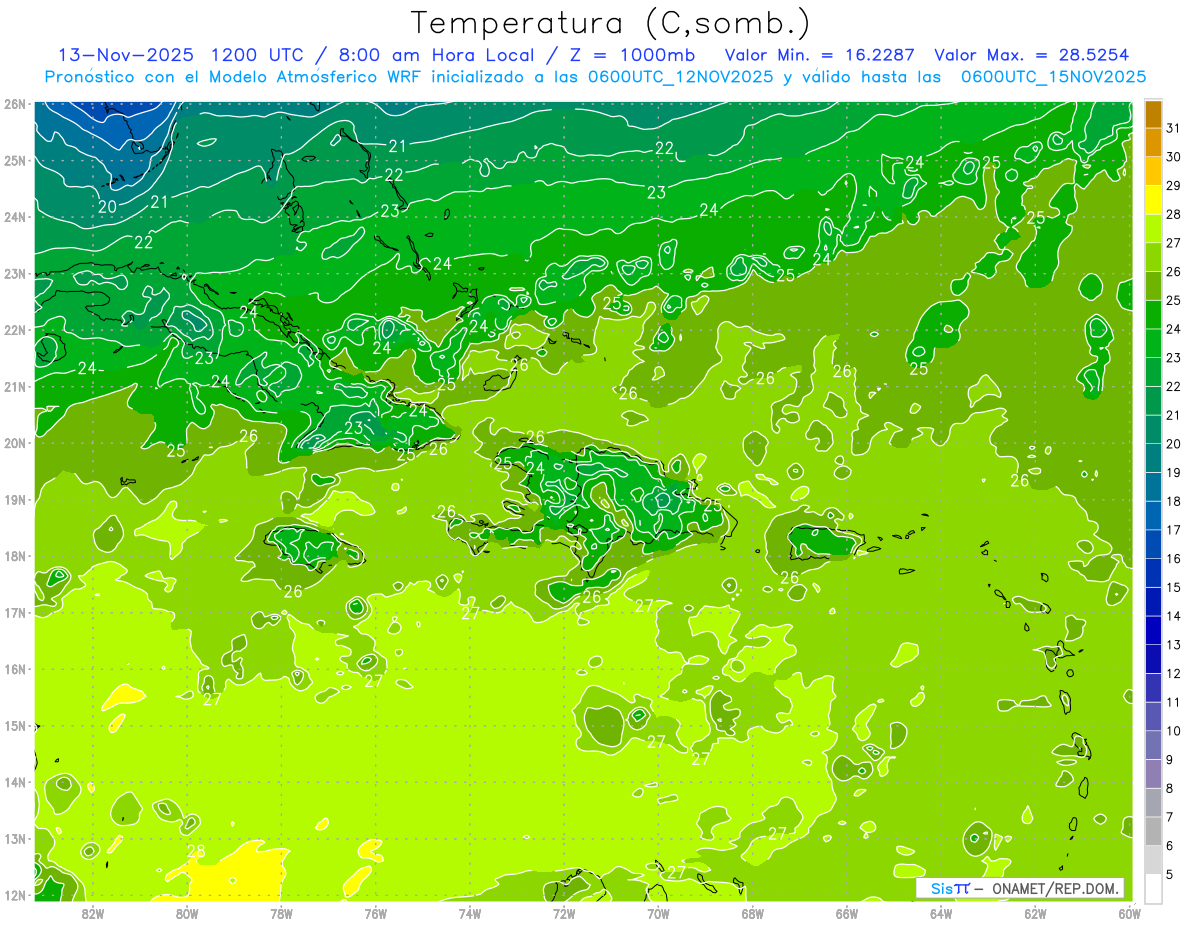Click legend swatch between 5 and 6

pyautogui.click(x=1154, y=860)
